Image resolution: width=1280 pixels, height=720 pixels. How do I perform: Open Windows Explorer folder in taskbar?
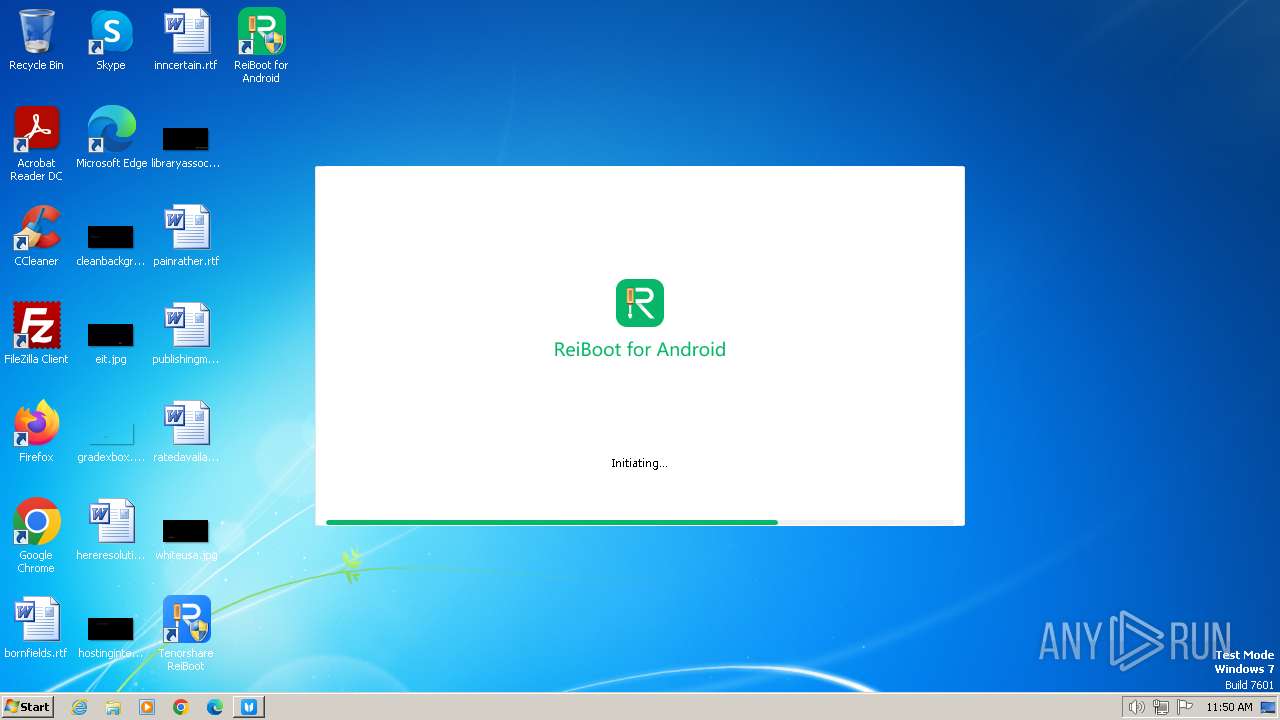tap(113, 707)
